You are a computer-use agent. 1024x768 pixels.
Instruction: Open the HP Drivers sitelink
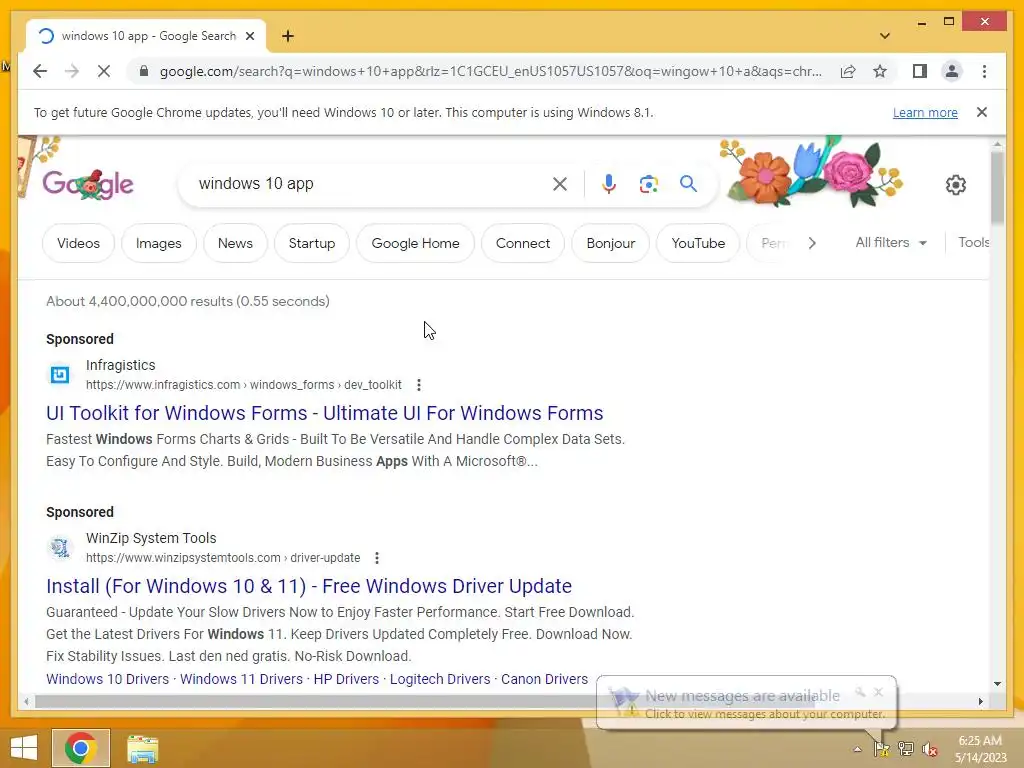coord(346,679)
